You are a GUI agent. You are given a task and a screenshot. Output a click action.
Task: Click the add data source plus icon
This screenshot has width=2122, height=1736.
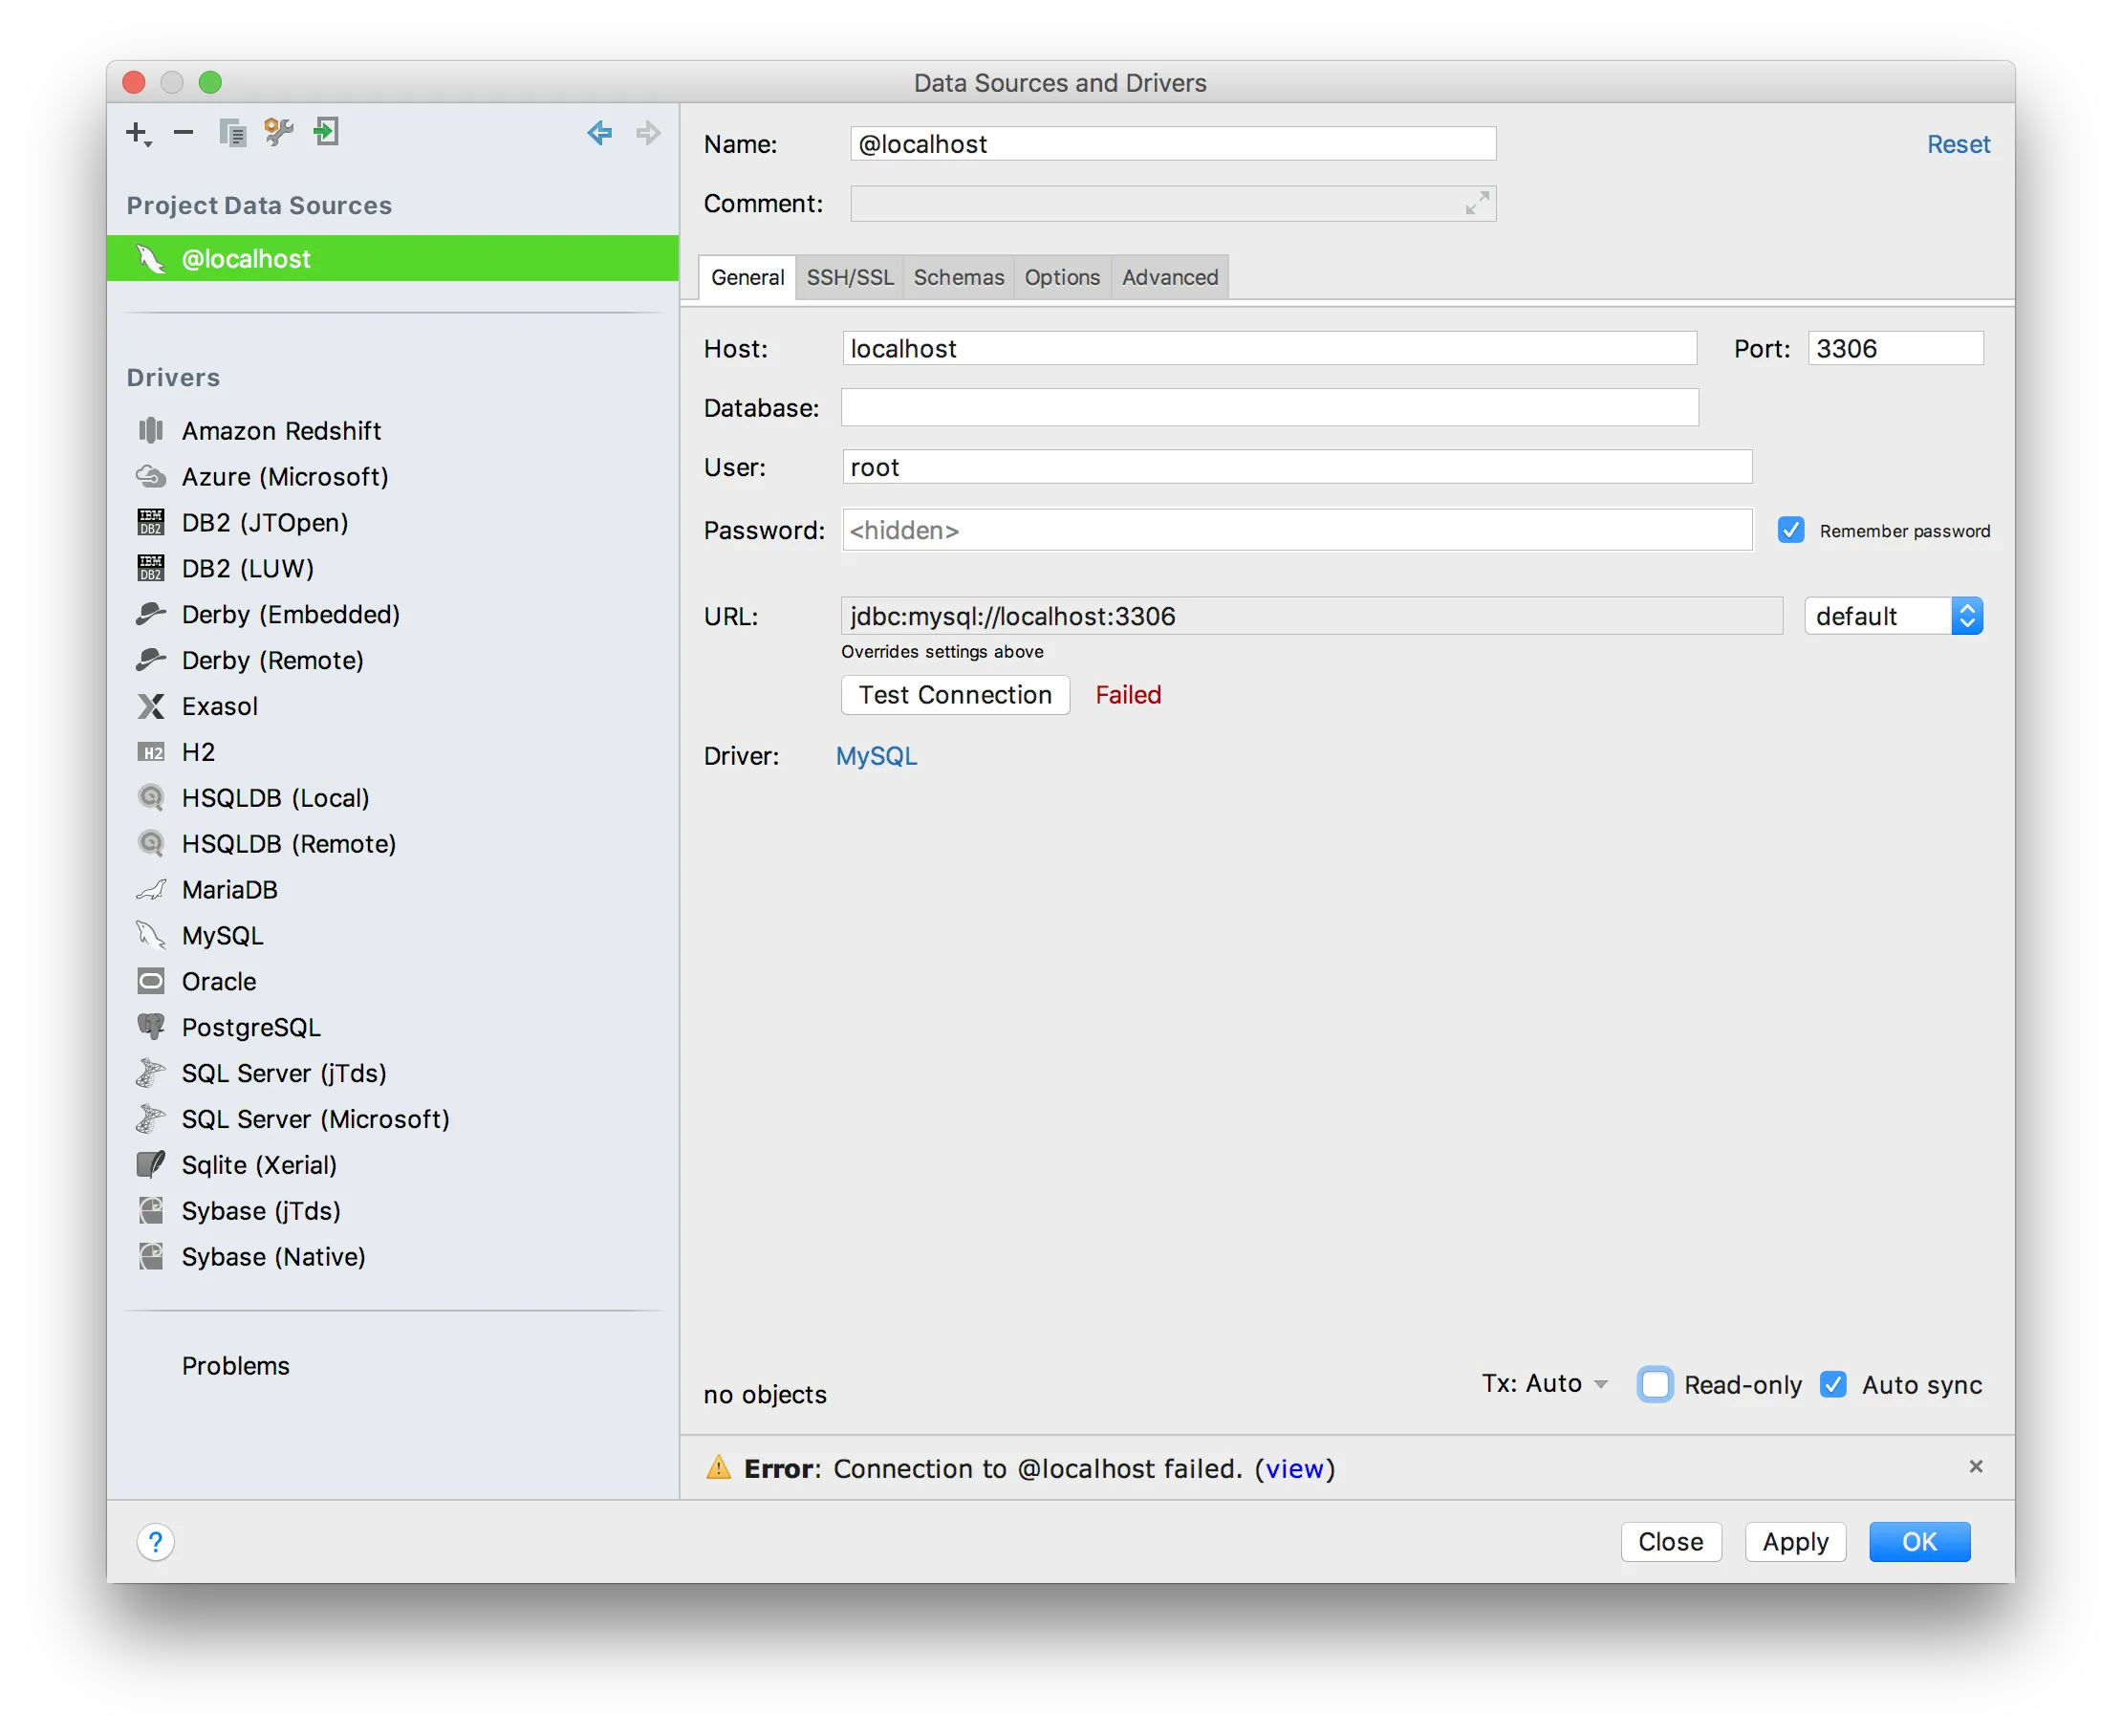click(135, 132)
